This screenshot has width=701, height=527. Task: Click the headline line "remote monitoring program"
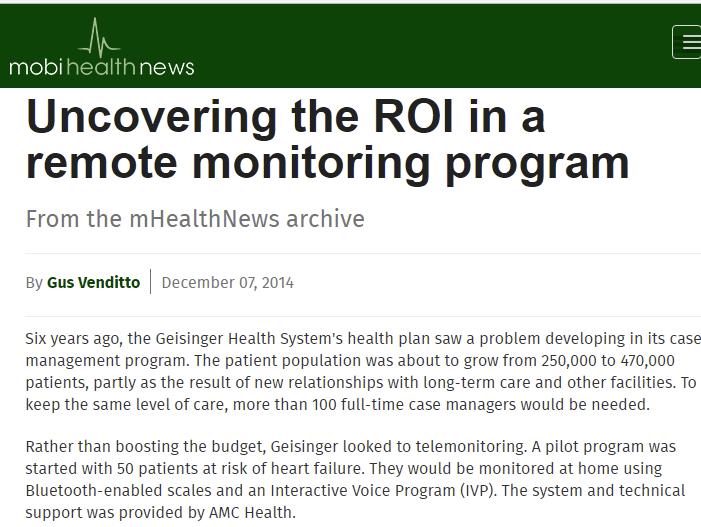327,163
